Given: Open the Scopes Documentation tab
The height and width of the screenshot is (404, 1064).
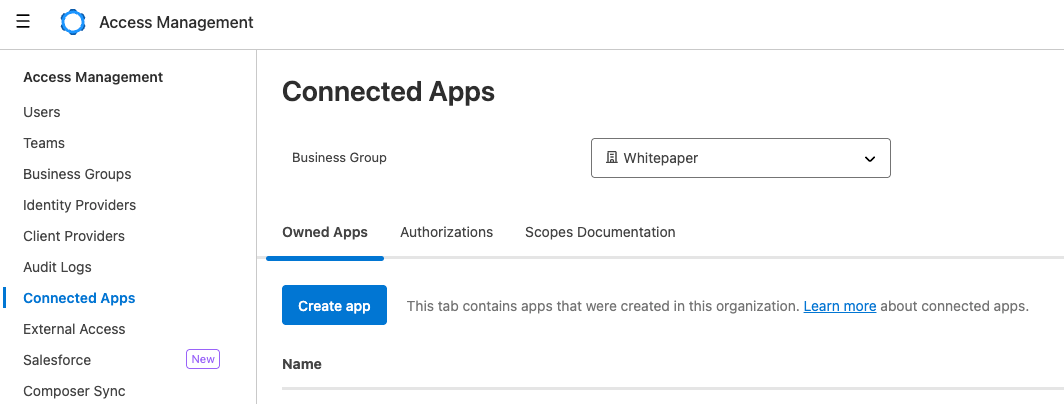Looking at the screenshot, I should point(600,232).
